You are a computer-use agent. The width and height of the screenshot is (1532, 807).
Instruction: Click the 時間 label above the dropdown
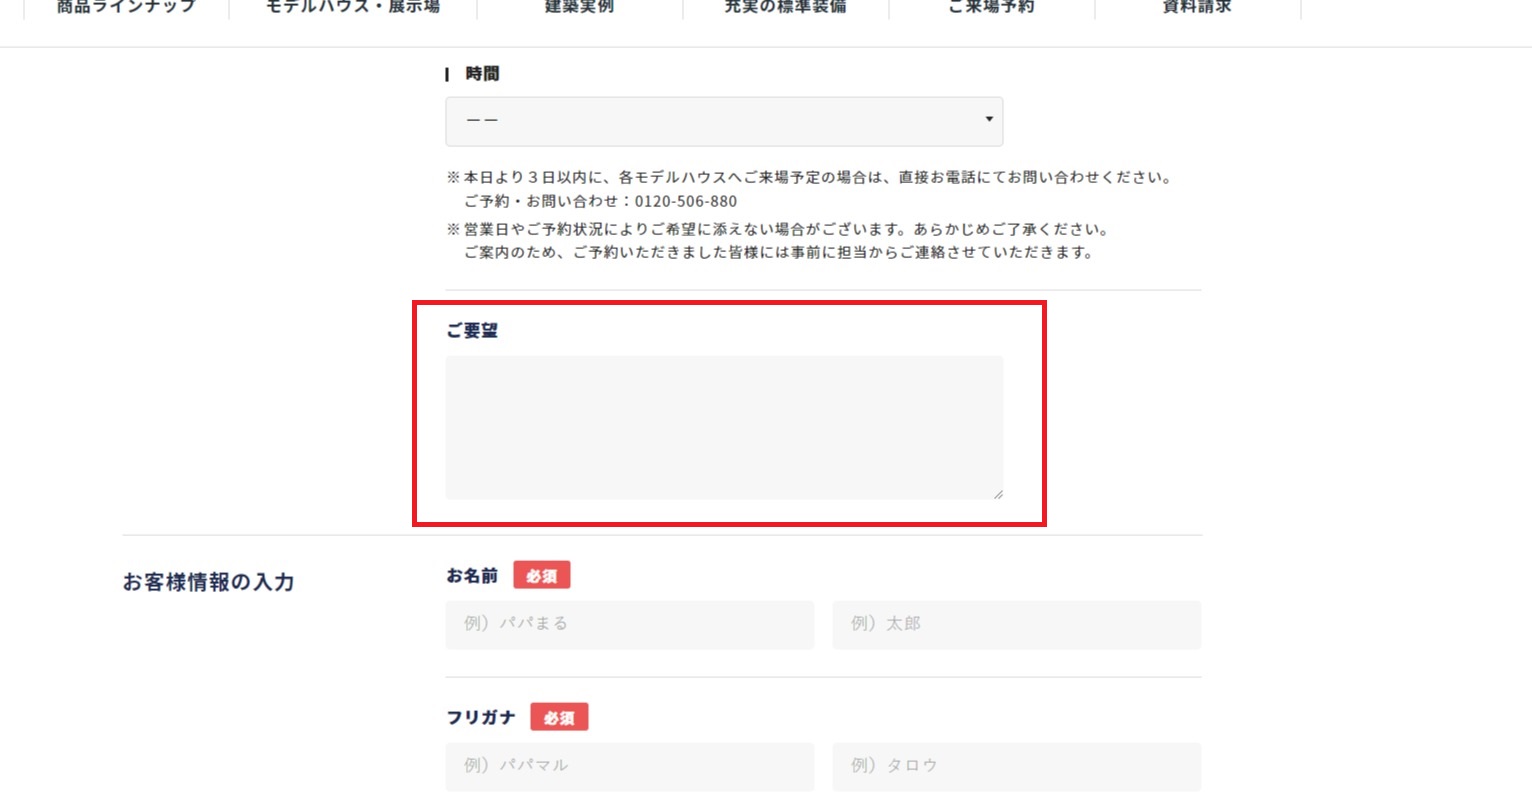pos(482,74)
